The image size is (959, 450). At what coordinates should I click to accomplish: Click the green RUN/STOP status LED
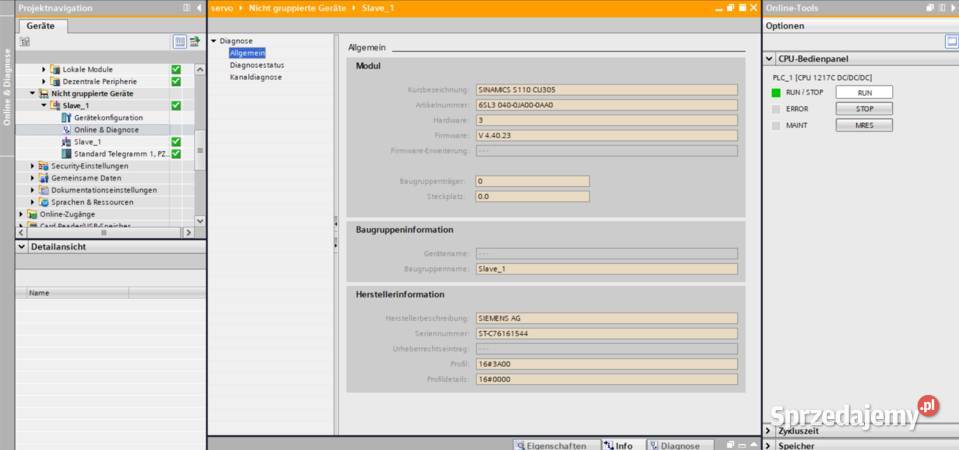(x=776, y=92)
